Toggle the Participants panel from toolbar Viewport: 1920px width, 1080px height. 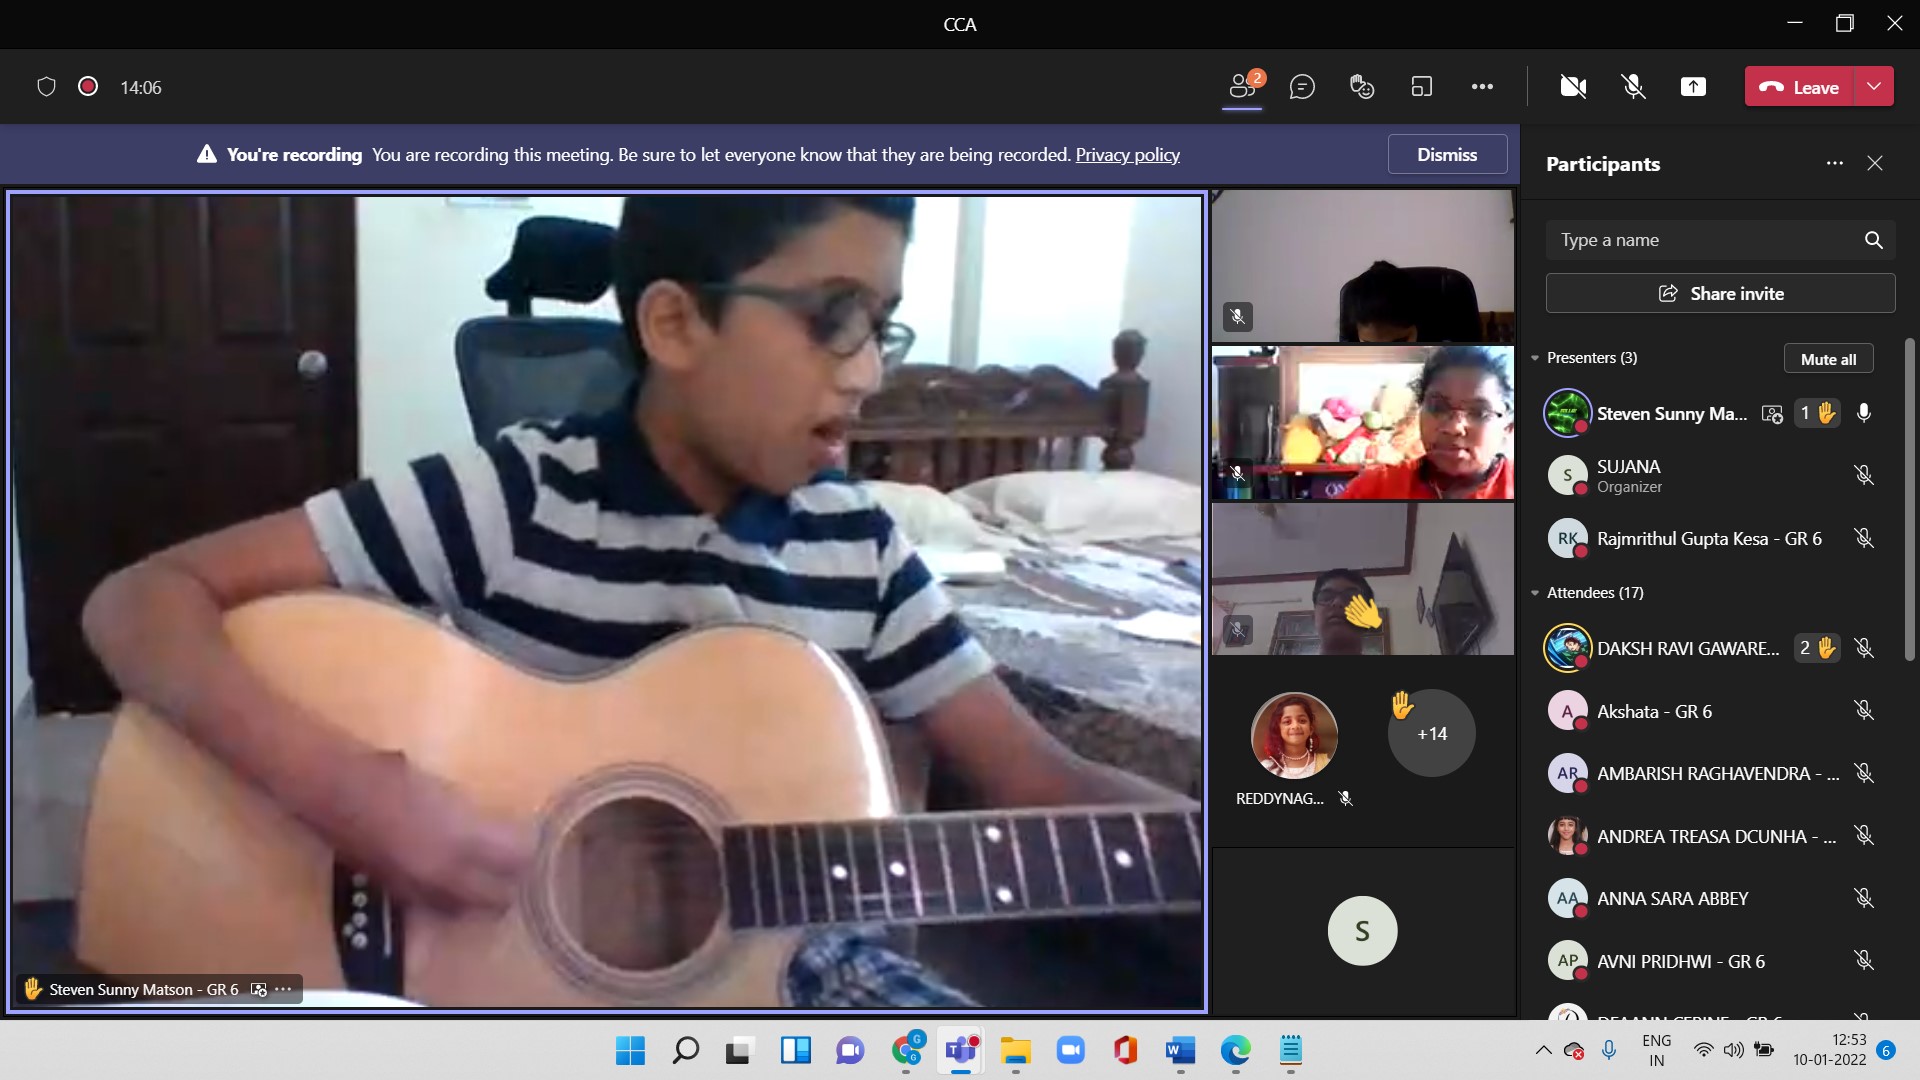[1242, 87]
